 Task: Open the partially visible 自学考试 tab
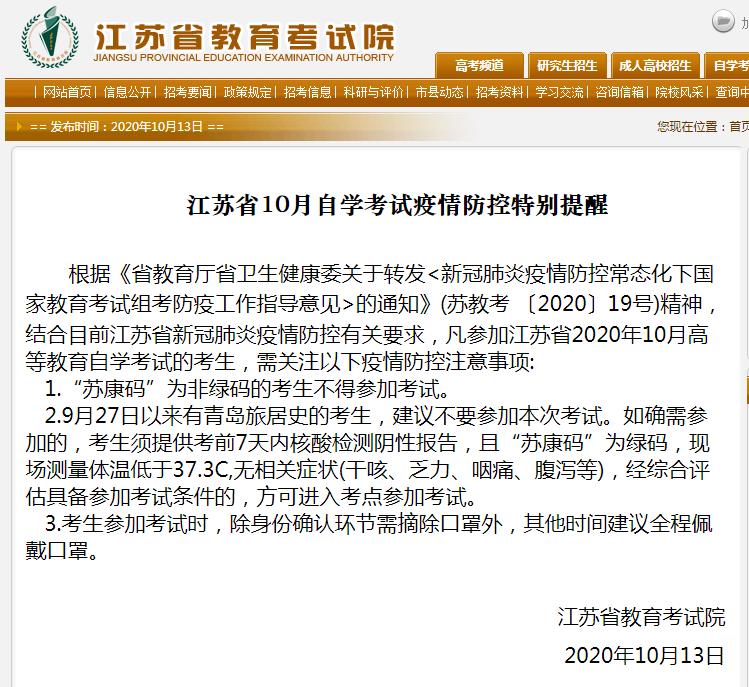click(729, 65)
